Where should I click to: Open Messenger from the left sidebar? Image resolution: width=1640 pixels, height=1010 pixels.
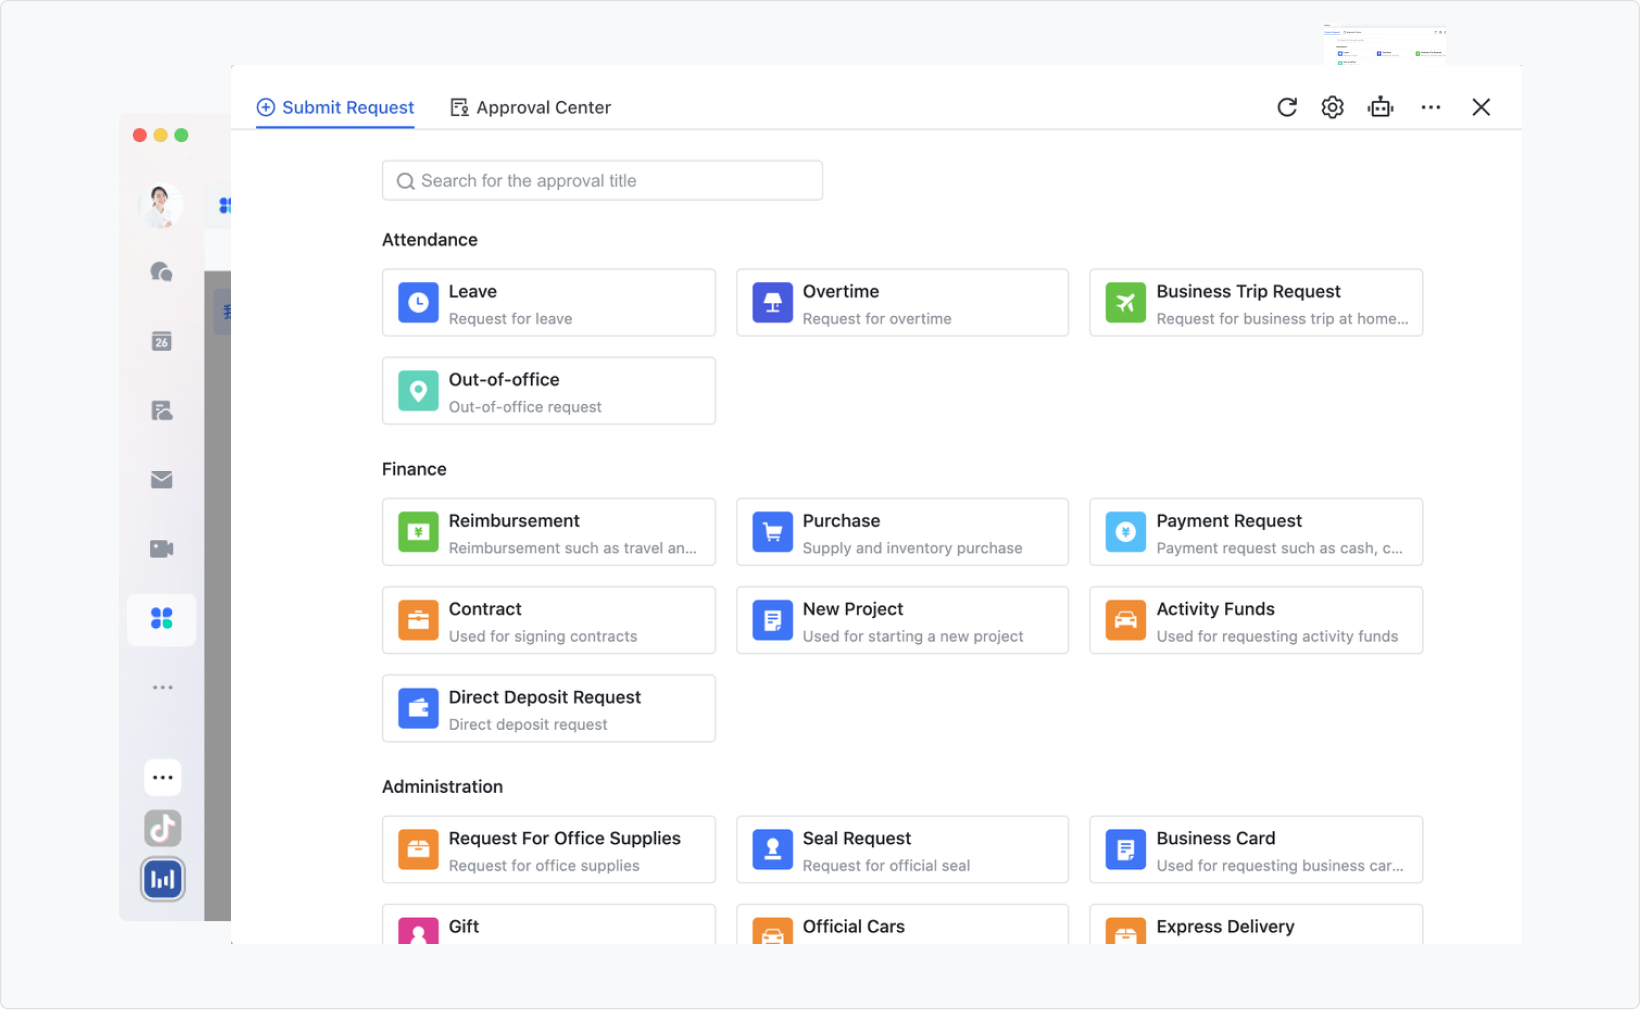point(161,271)
